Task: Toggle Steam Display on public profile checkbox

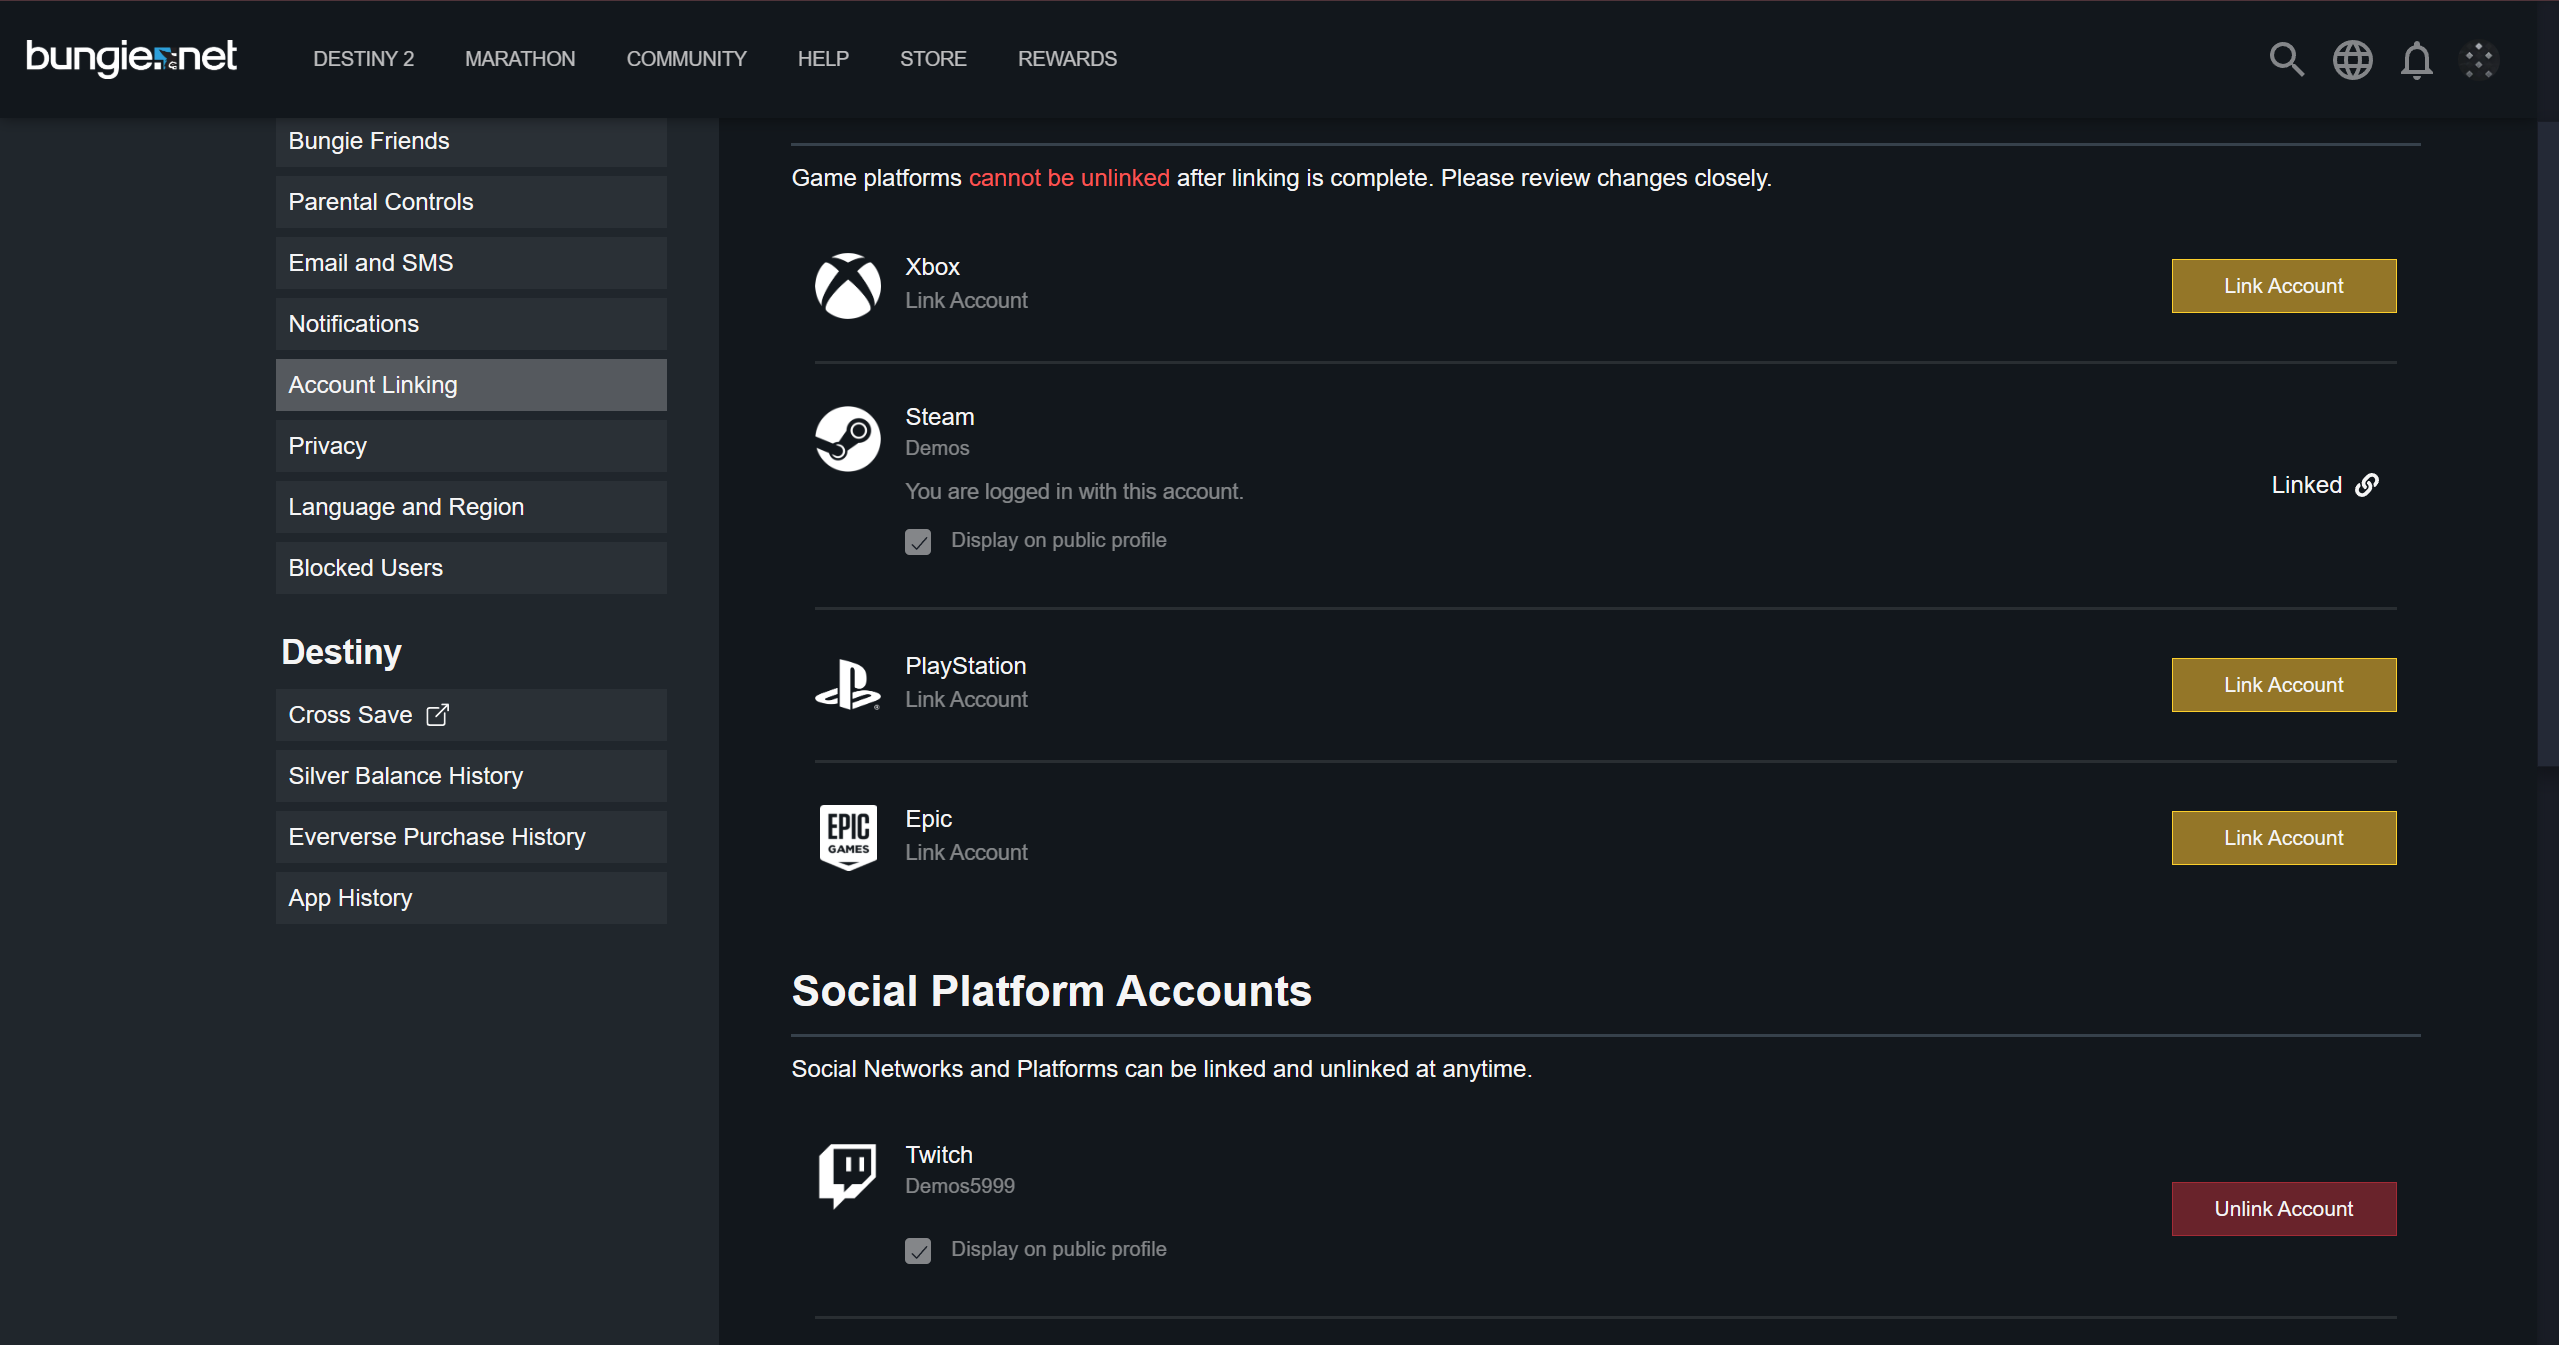Action: pos(917,542)
